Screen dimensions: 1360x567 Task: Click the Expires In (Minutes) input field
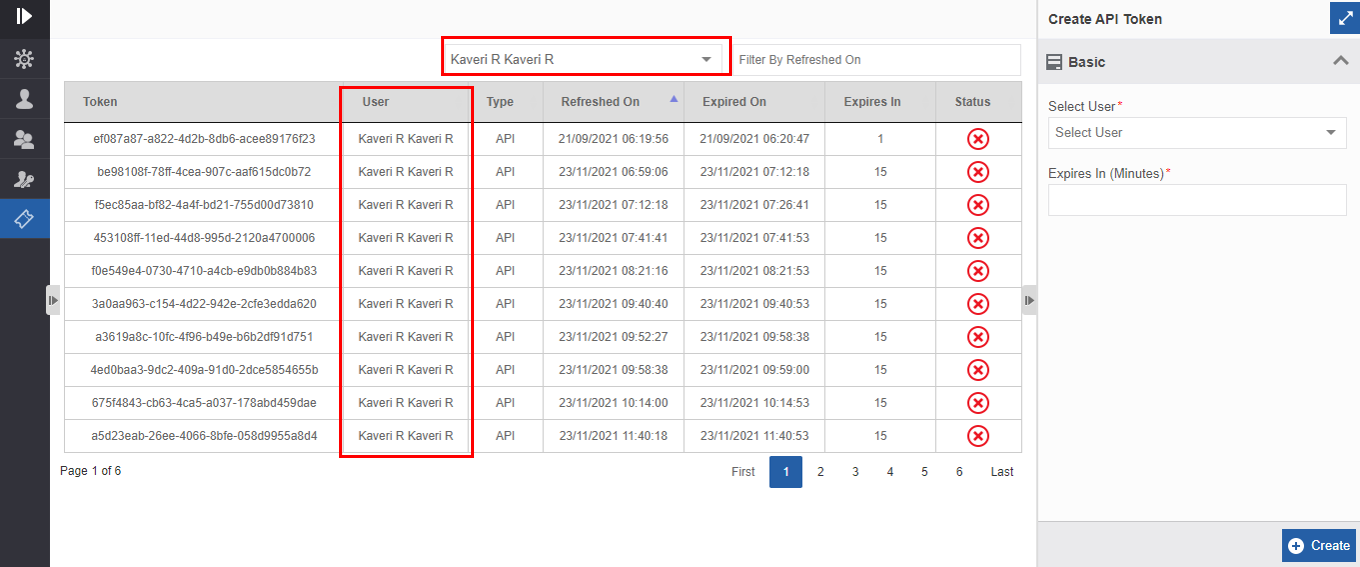pos(1197,200)
